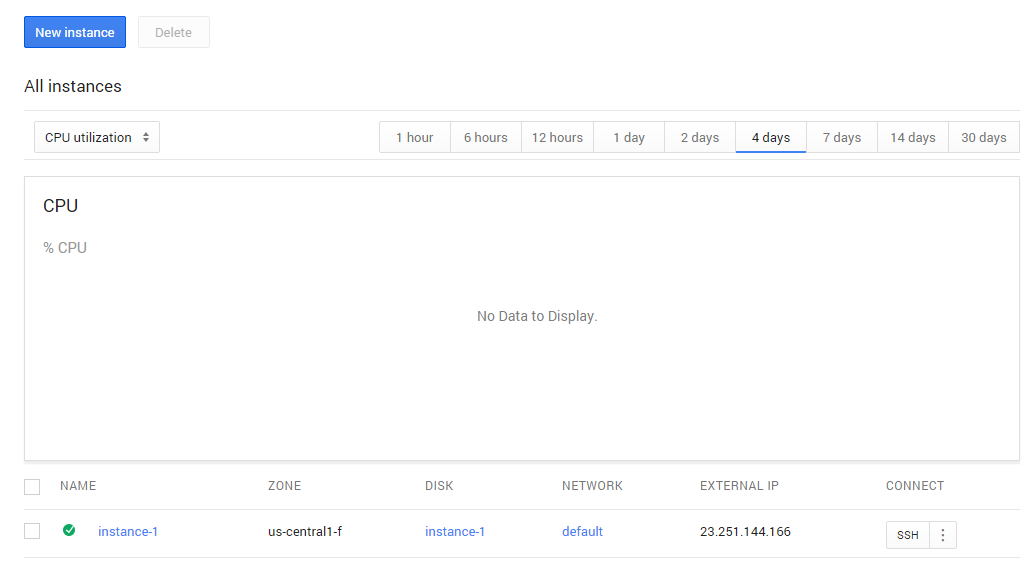Viewport: 1032px width, 585px height.
Task: Click the Delete button
Action: pos(174,32)
